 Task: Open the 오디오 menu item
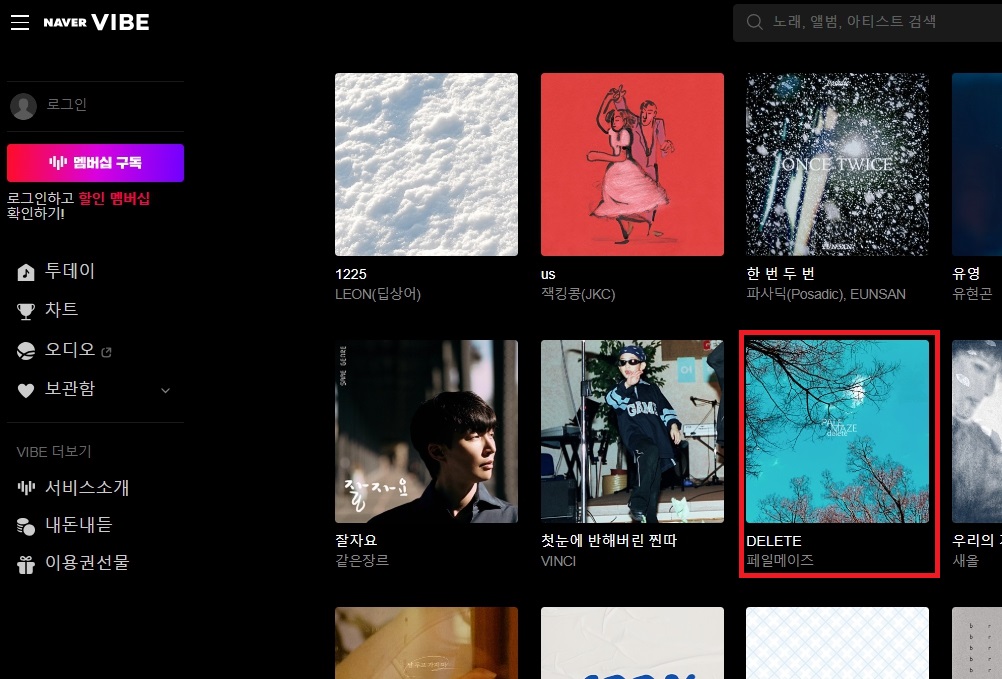(70, 349)
